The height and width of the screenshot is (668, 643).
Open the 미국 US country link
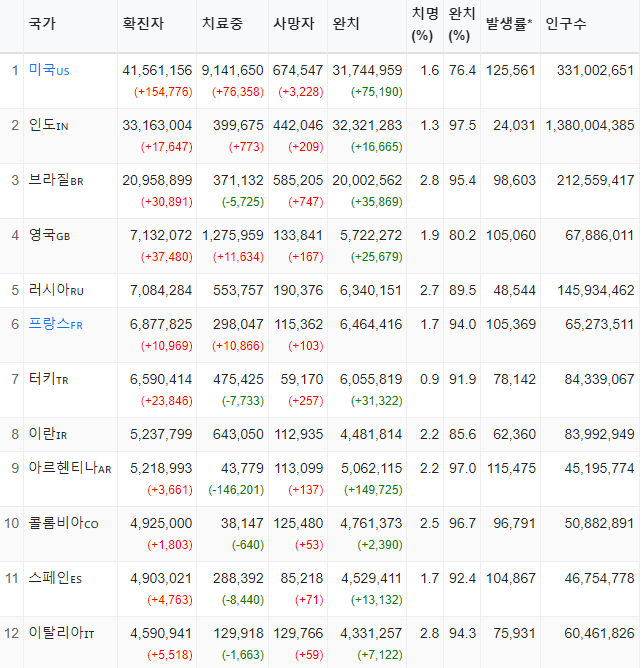49,70
